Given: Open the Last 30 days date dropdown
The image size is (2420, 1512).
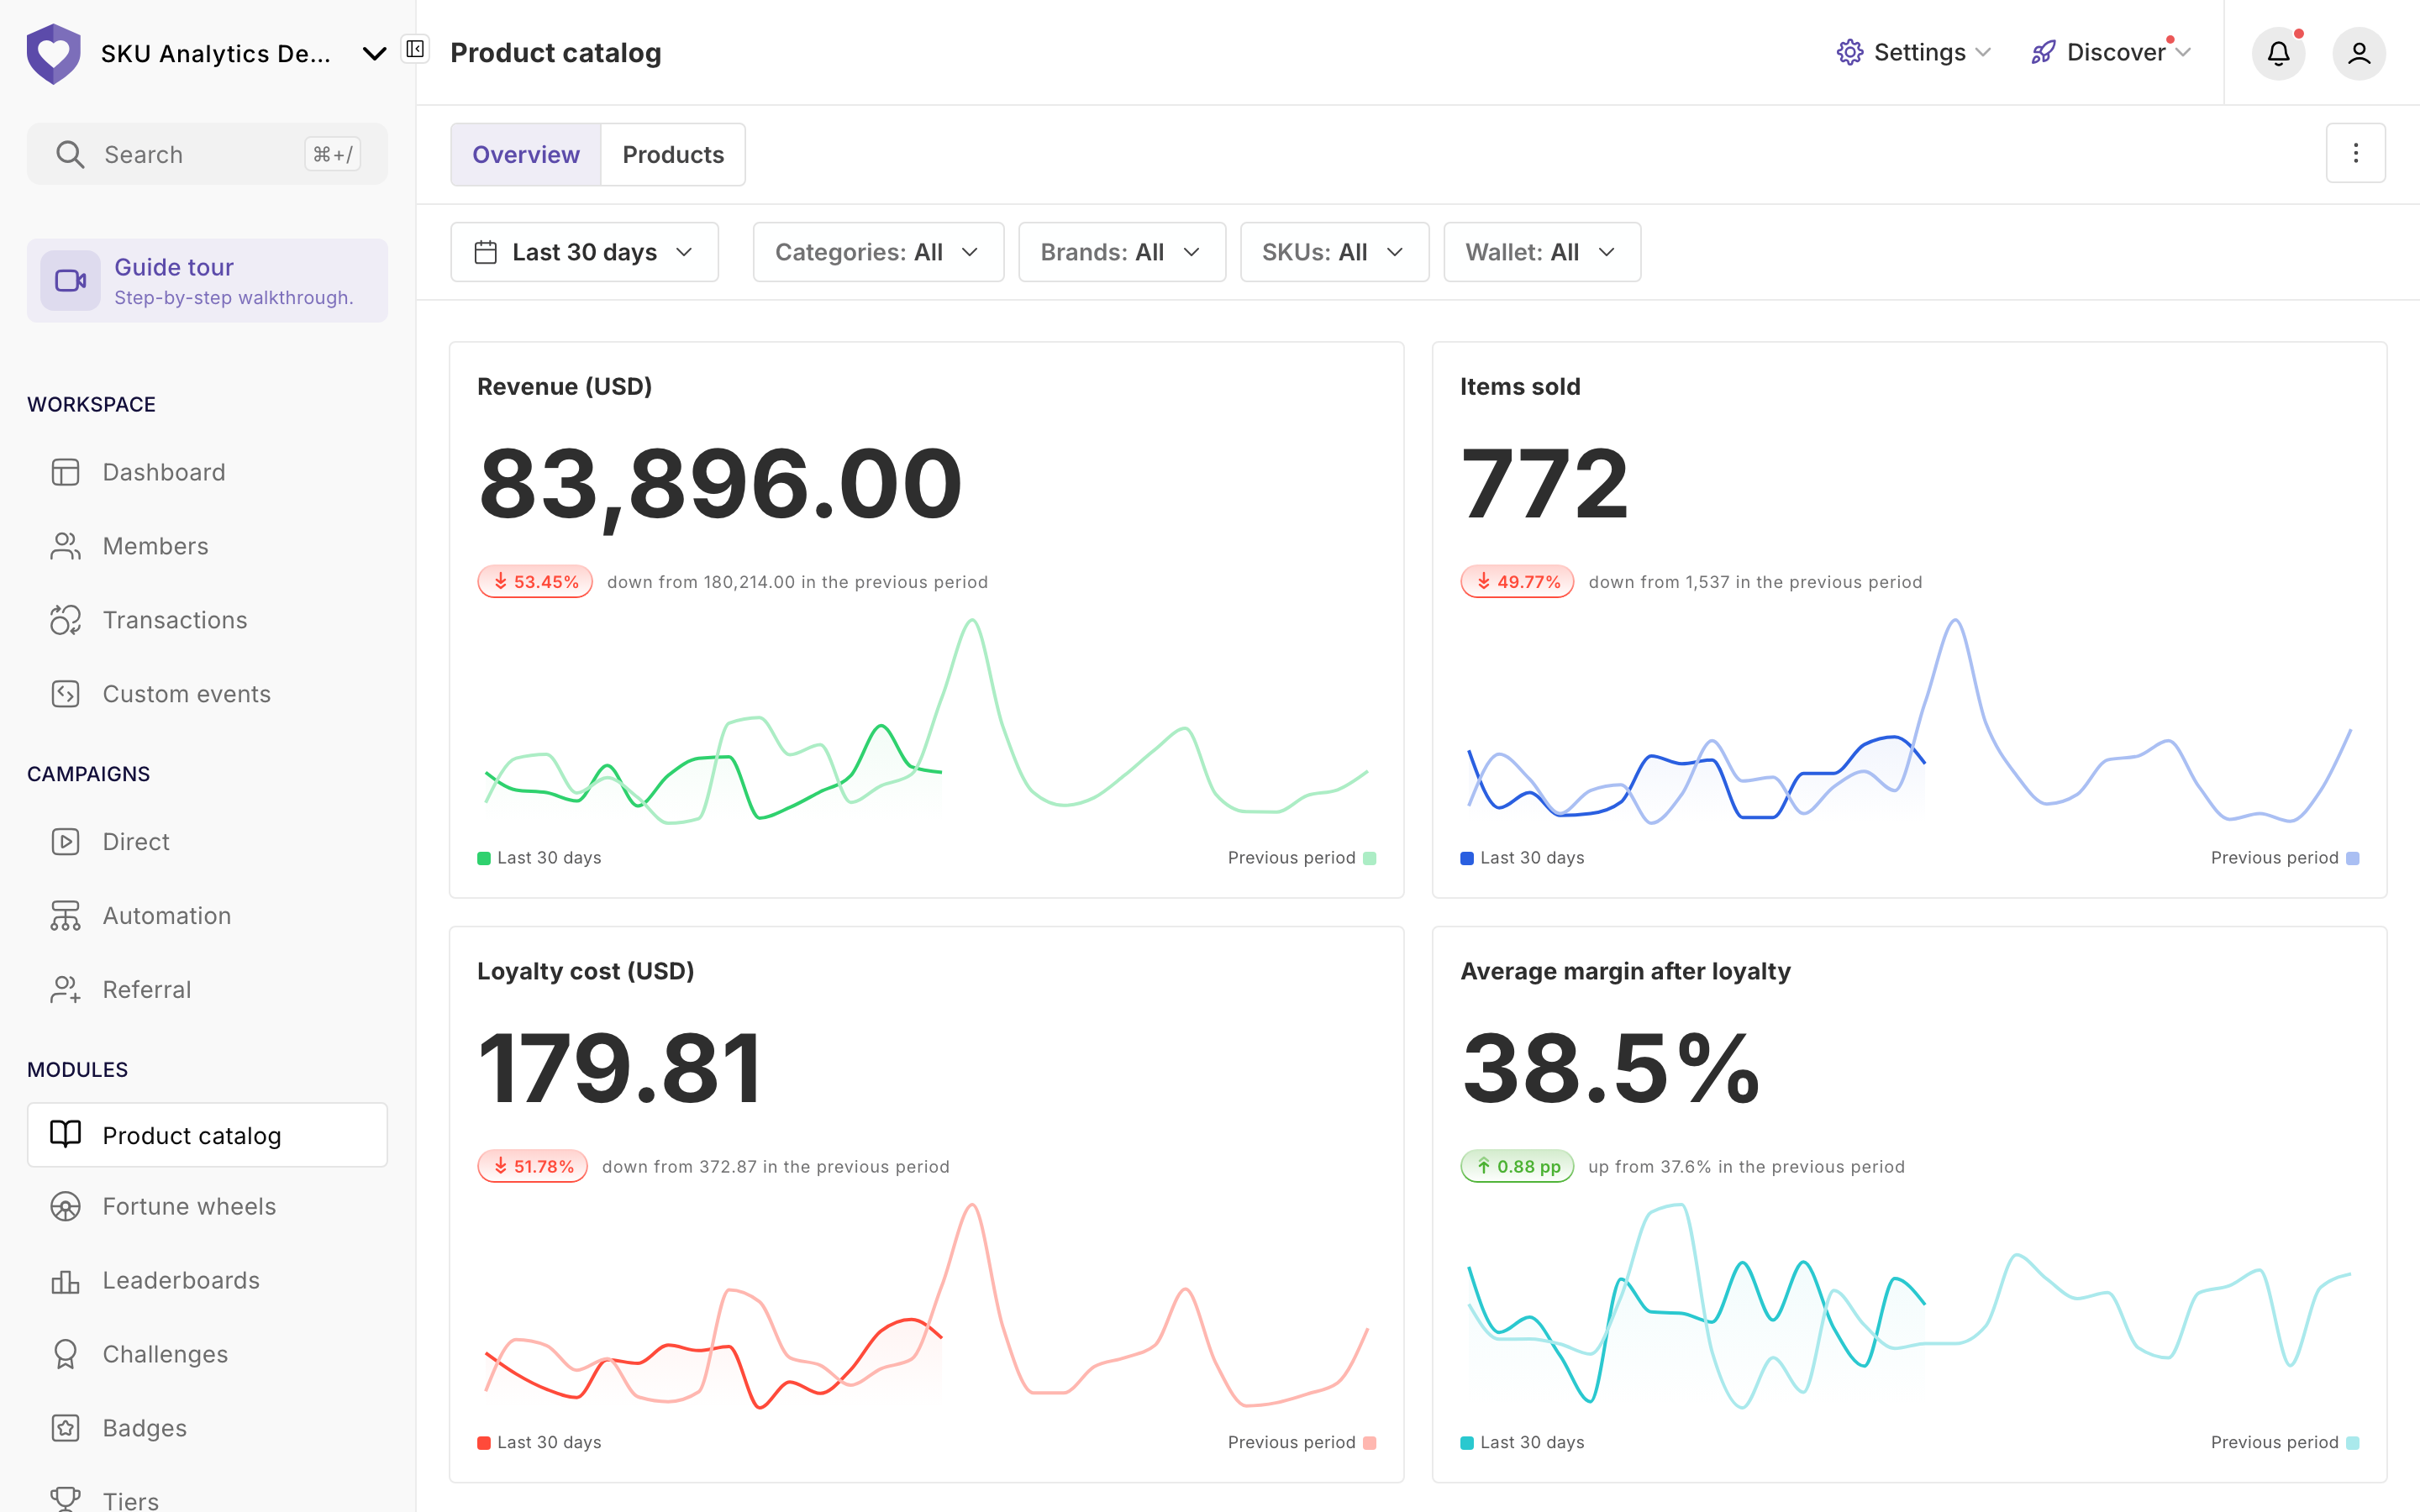Looking at the screenshot, I should (584, 252).
